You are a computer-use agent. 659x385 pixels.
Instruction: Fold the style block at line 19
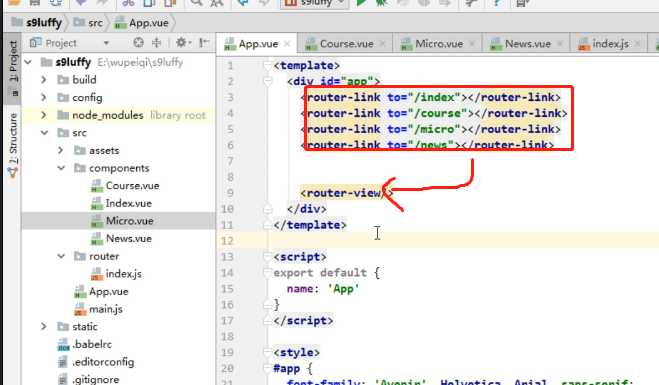pyautogui.click(x=267, y=352)
